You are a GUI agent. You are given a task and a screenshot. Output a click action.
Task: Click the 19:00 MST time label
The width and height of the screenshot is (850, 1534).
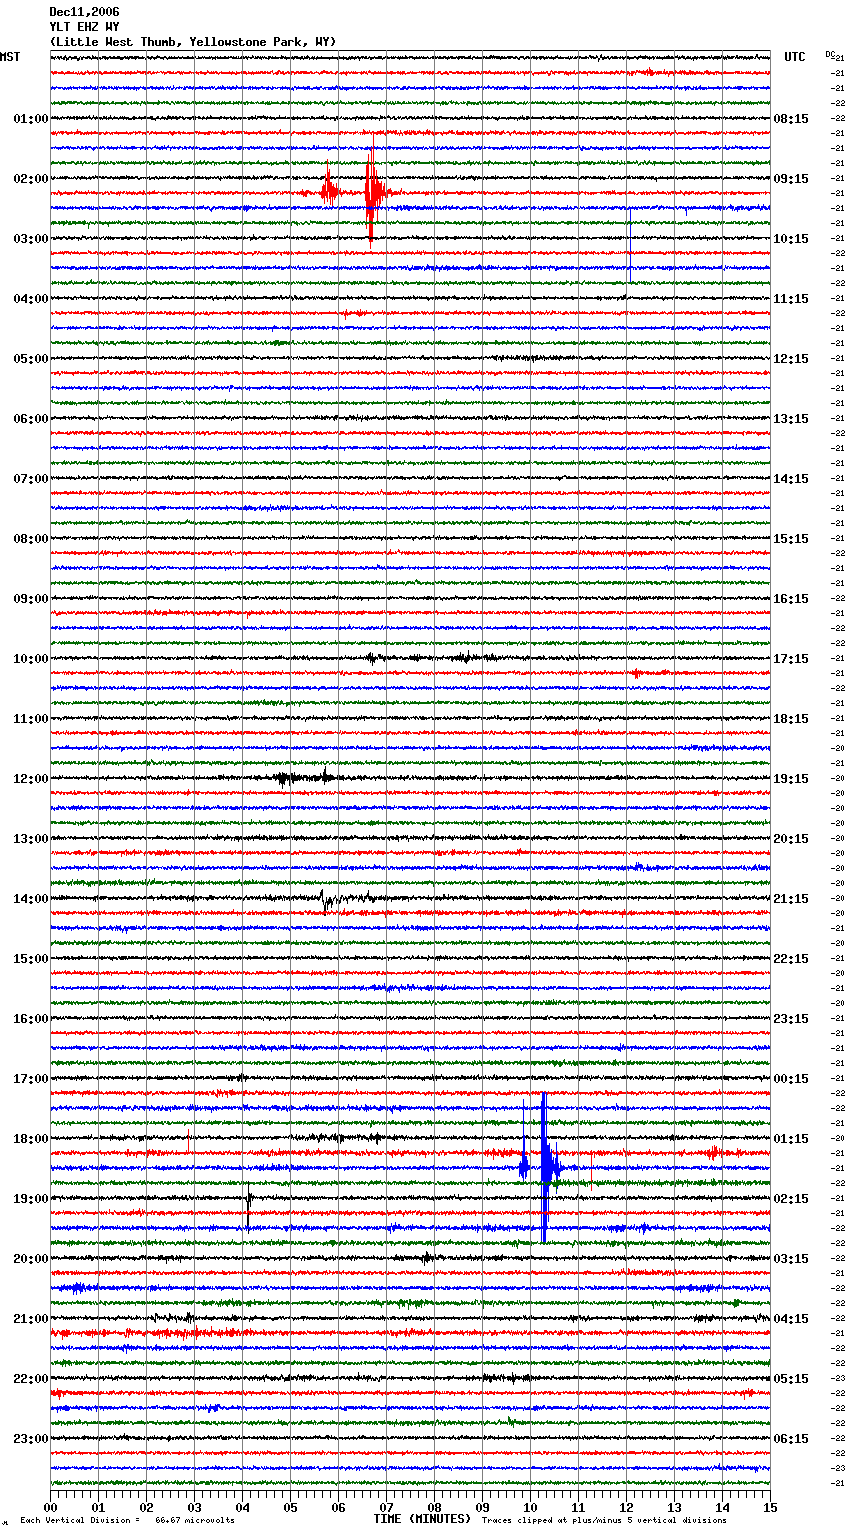click(x=31, y=1199)
